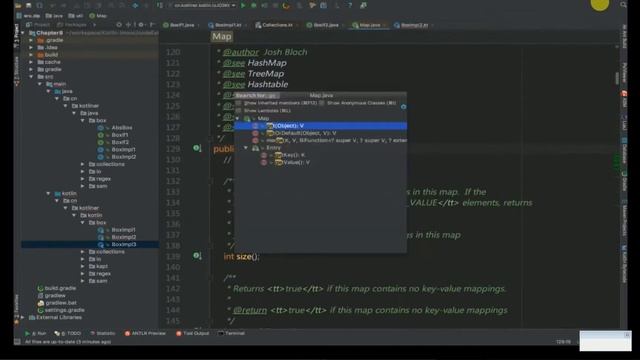640x360 pixels.
Task: Switch to BoxImpl1.kt editor tab
Action: pos(225,25)
